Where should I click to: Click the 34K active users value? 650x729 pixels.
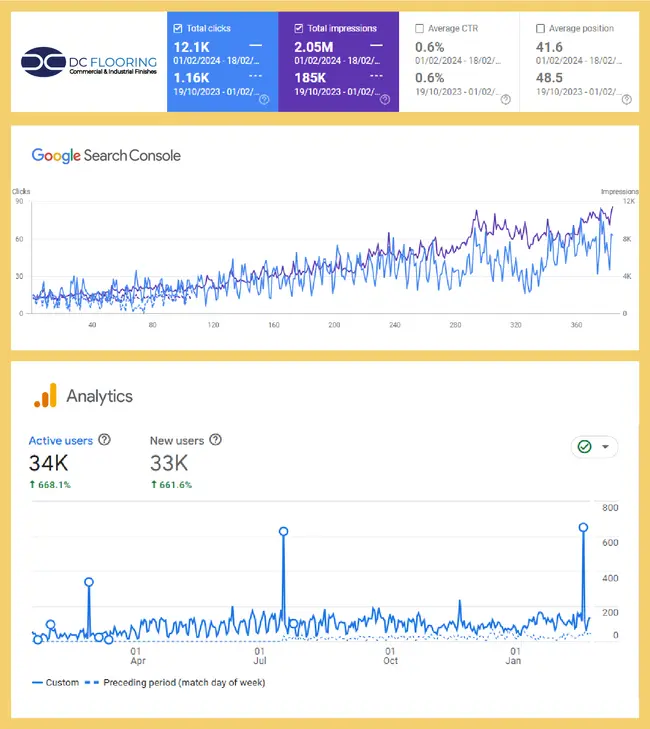point(48,463)
